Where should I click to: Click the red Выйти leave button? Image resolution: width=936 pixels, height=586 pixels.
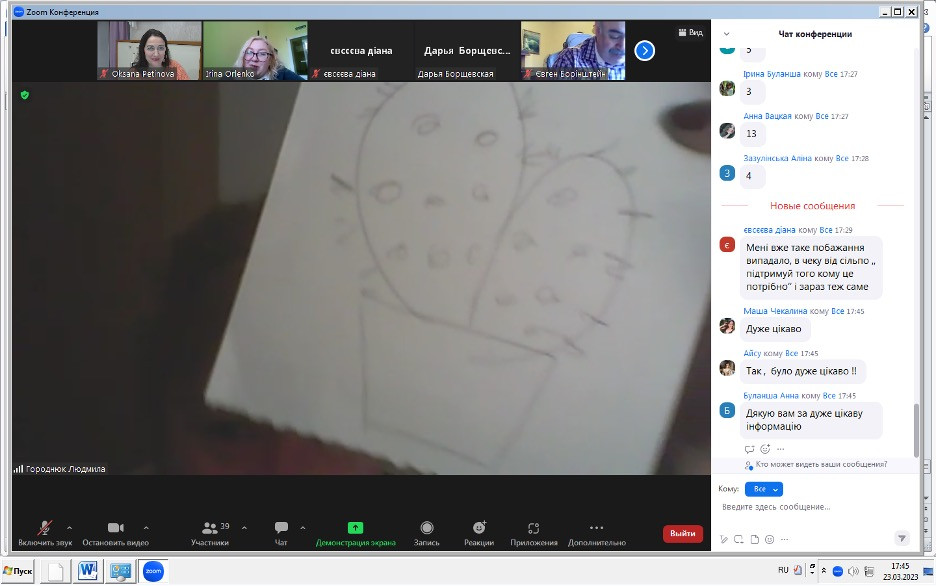682,533
